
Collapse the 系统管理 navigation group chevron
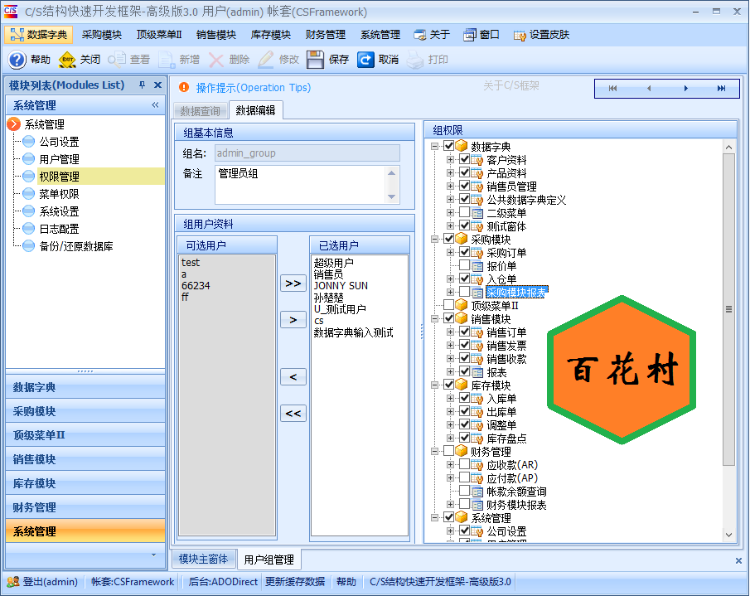[155, 105]
